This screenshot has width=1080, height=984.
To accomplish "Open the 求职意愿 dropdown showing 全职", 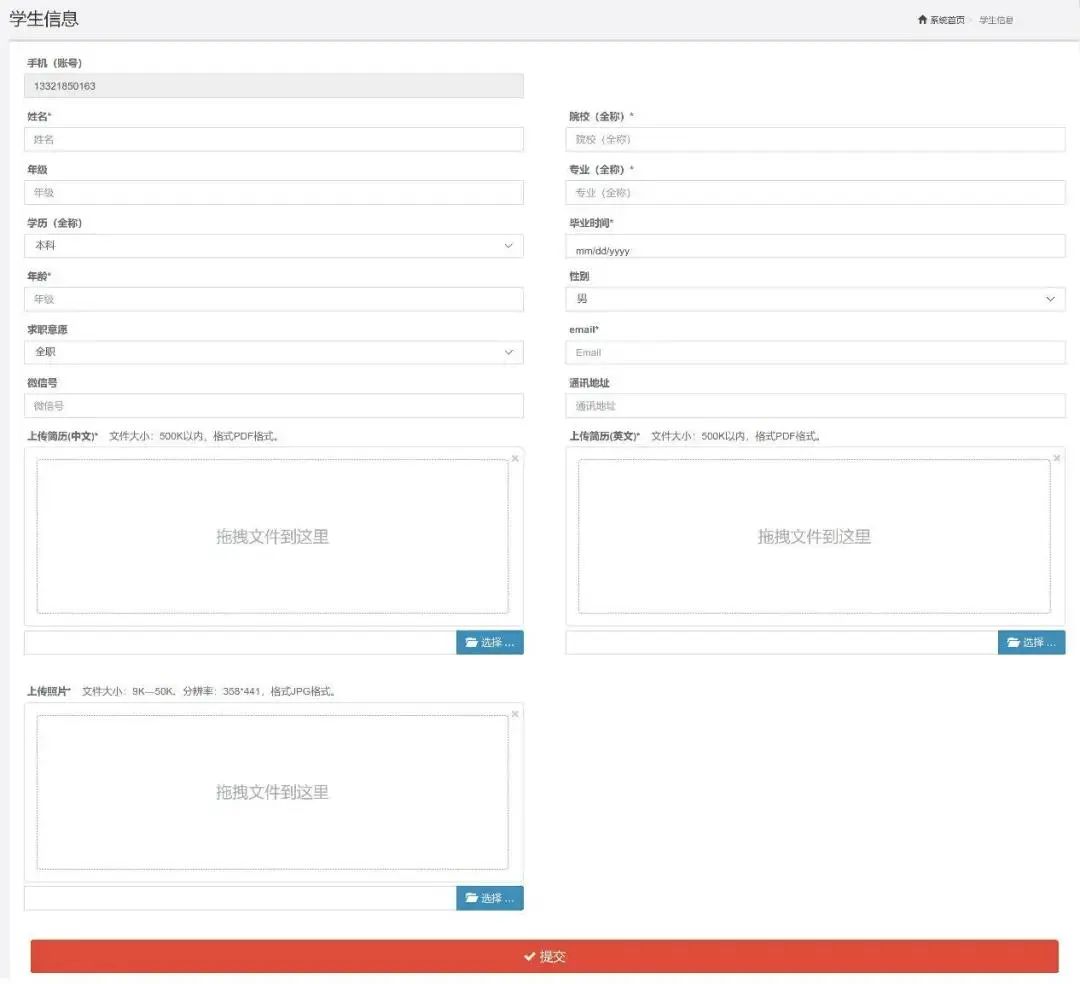I will pos(273,352).
